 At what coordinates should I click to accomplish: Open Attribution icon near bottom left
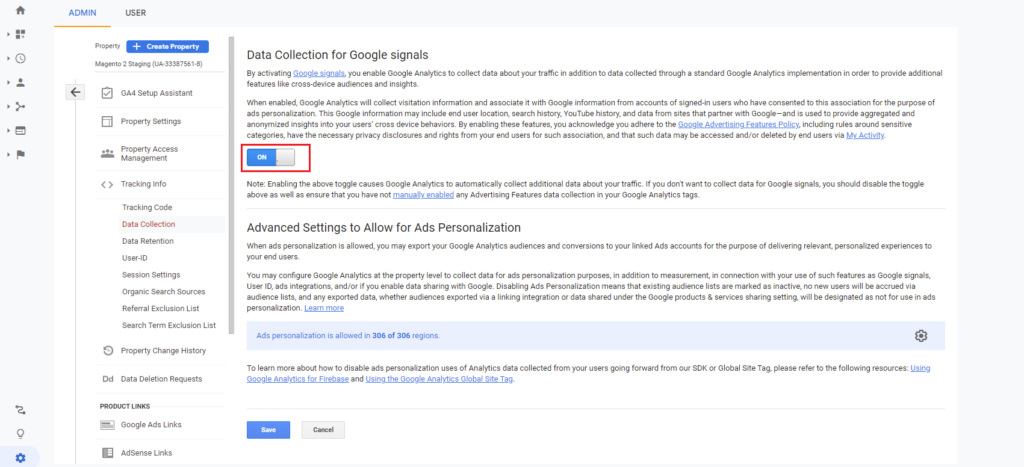pos(20,410)
